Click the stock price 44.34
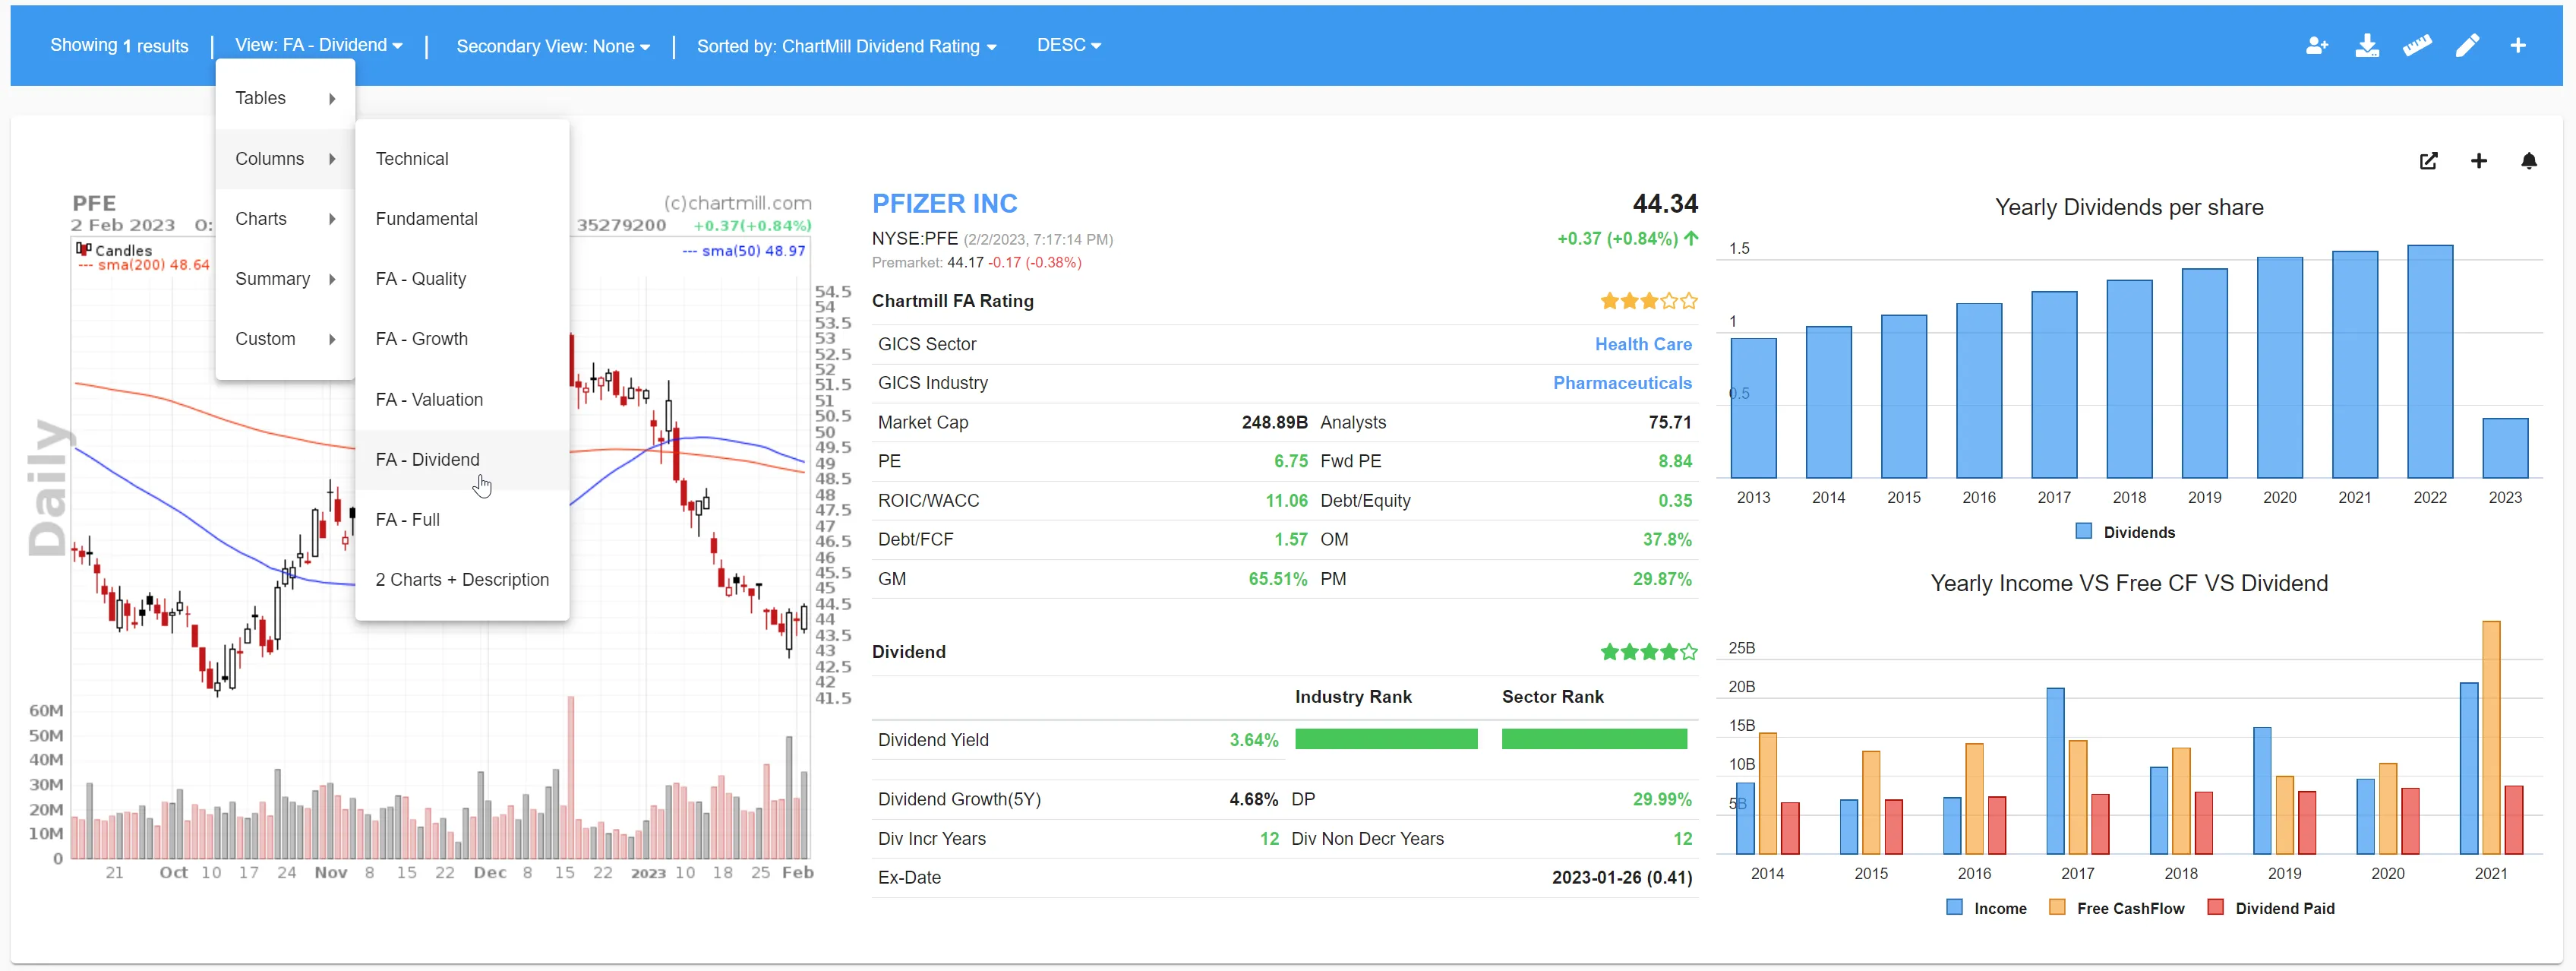 [1665, 204]
